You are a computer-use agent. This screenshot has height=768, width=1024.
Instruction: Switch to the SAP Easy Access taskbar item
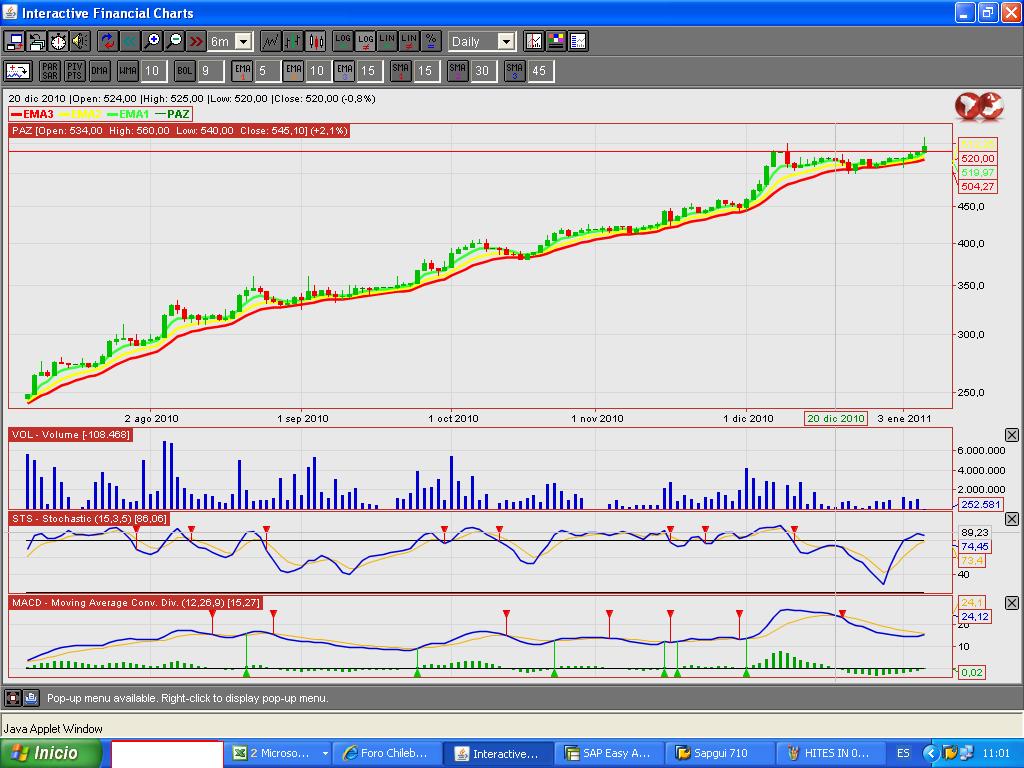click(607, 753)
